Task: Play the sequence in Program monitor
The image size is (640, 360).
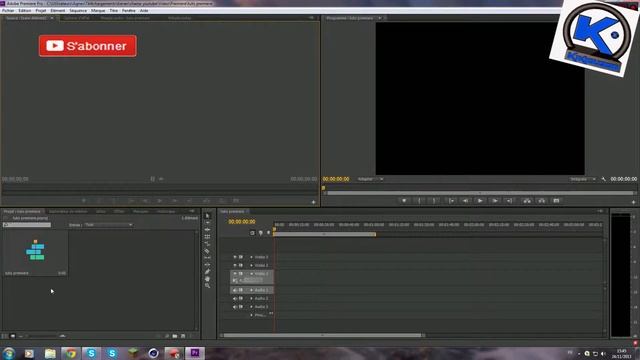Action: [x=480, y=201]
